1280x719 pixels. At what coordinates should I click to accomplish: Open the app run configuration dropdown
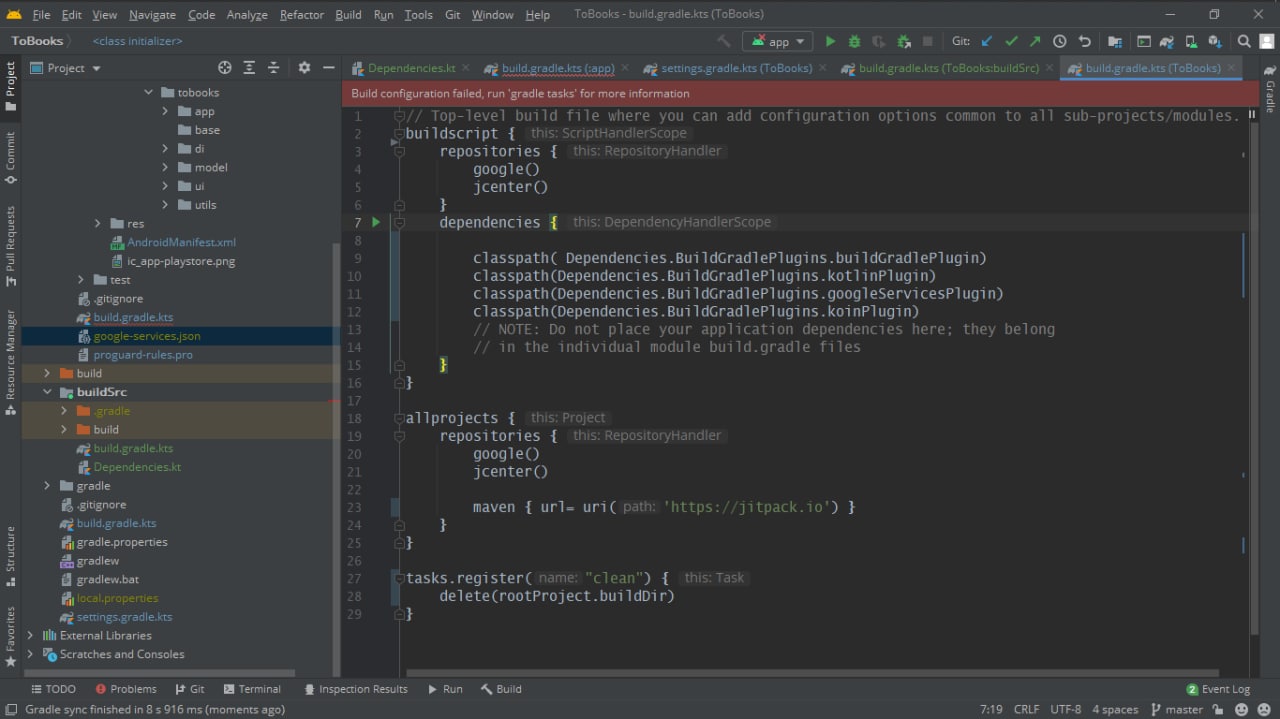pyautogui.click(x=776, y=41)
